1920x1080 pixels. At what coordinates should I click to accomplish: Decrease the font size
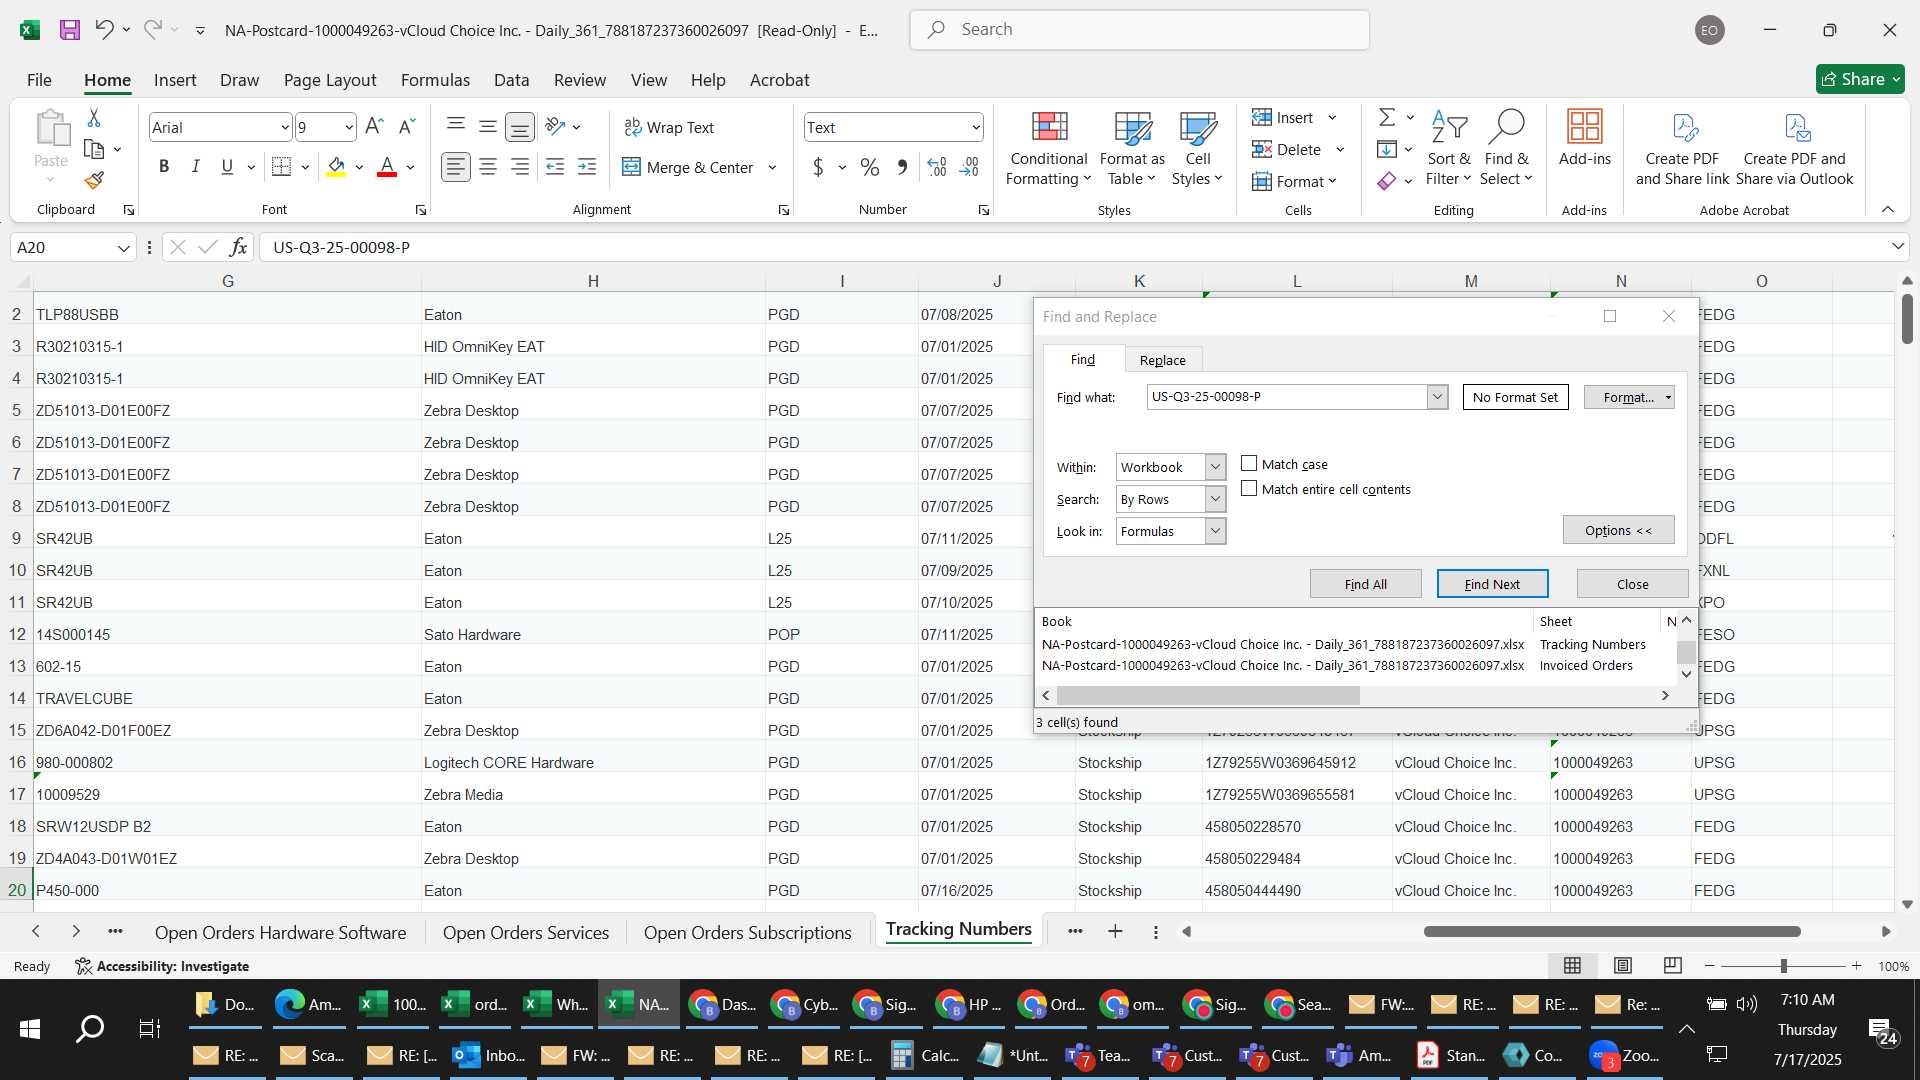(x=406, y=127)
